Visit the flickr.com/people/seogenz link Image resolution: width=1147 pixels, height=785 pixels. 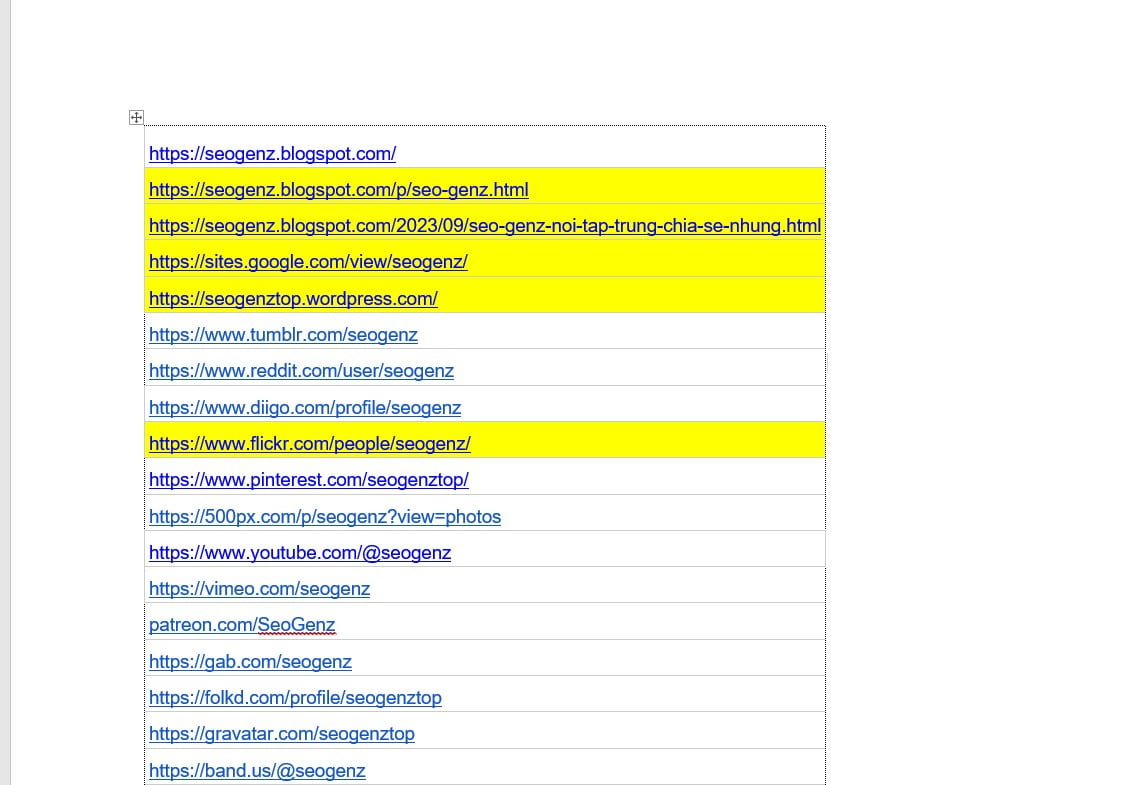[309, 444]
